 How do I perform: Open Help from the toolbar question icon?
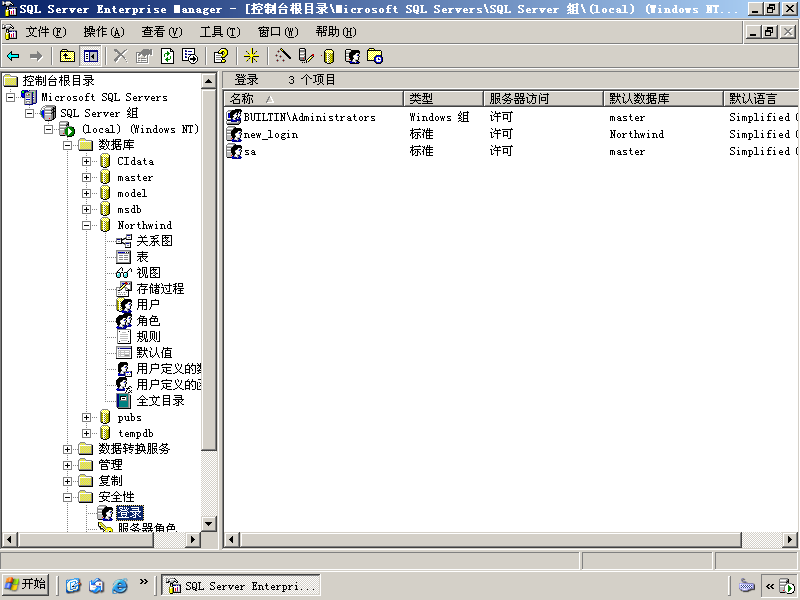(221, 56)
